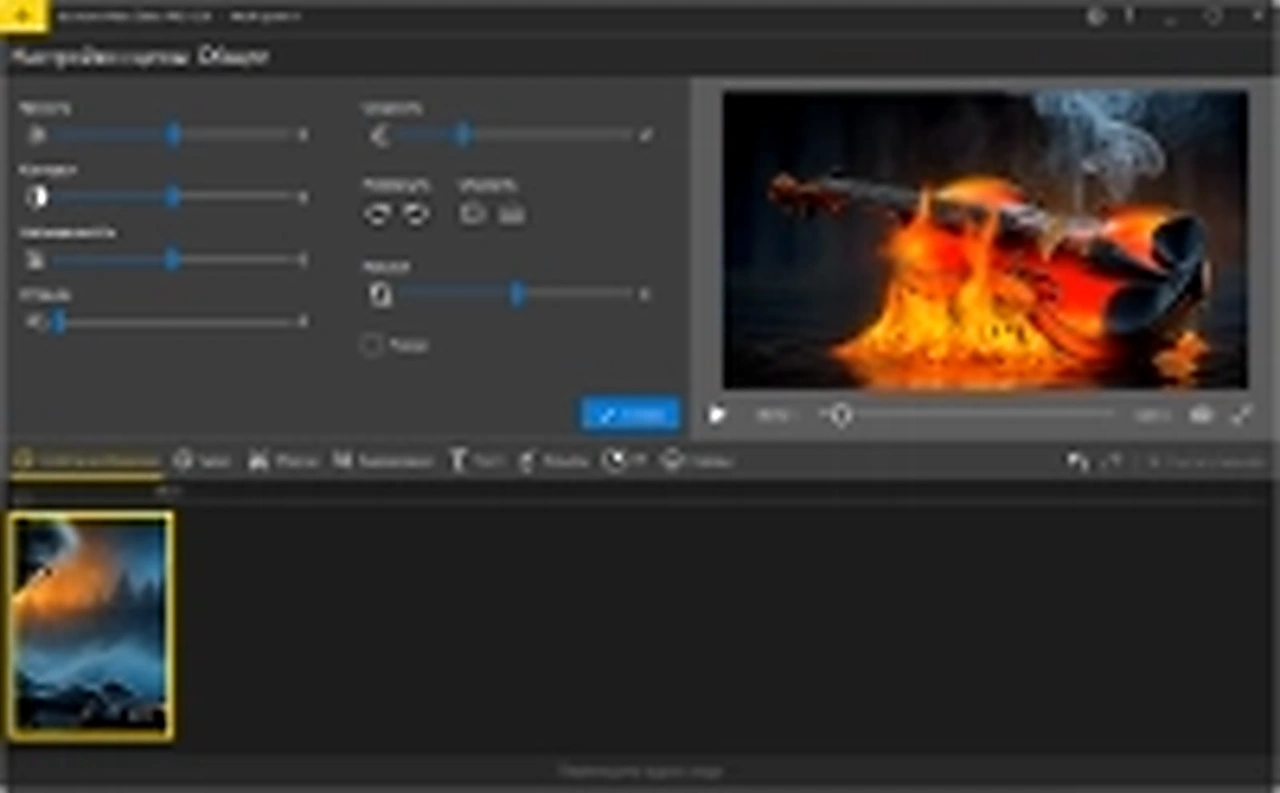1280x793 pixels.
Task: Take a snapshot with the camera icon below the preview
Action: point(1201,415)
